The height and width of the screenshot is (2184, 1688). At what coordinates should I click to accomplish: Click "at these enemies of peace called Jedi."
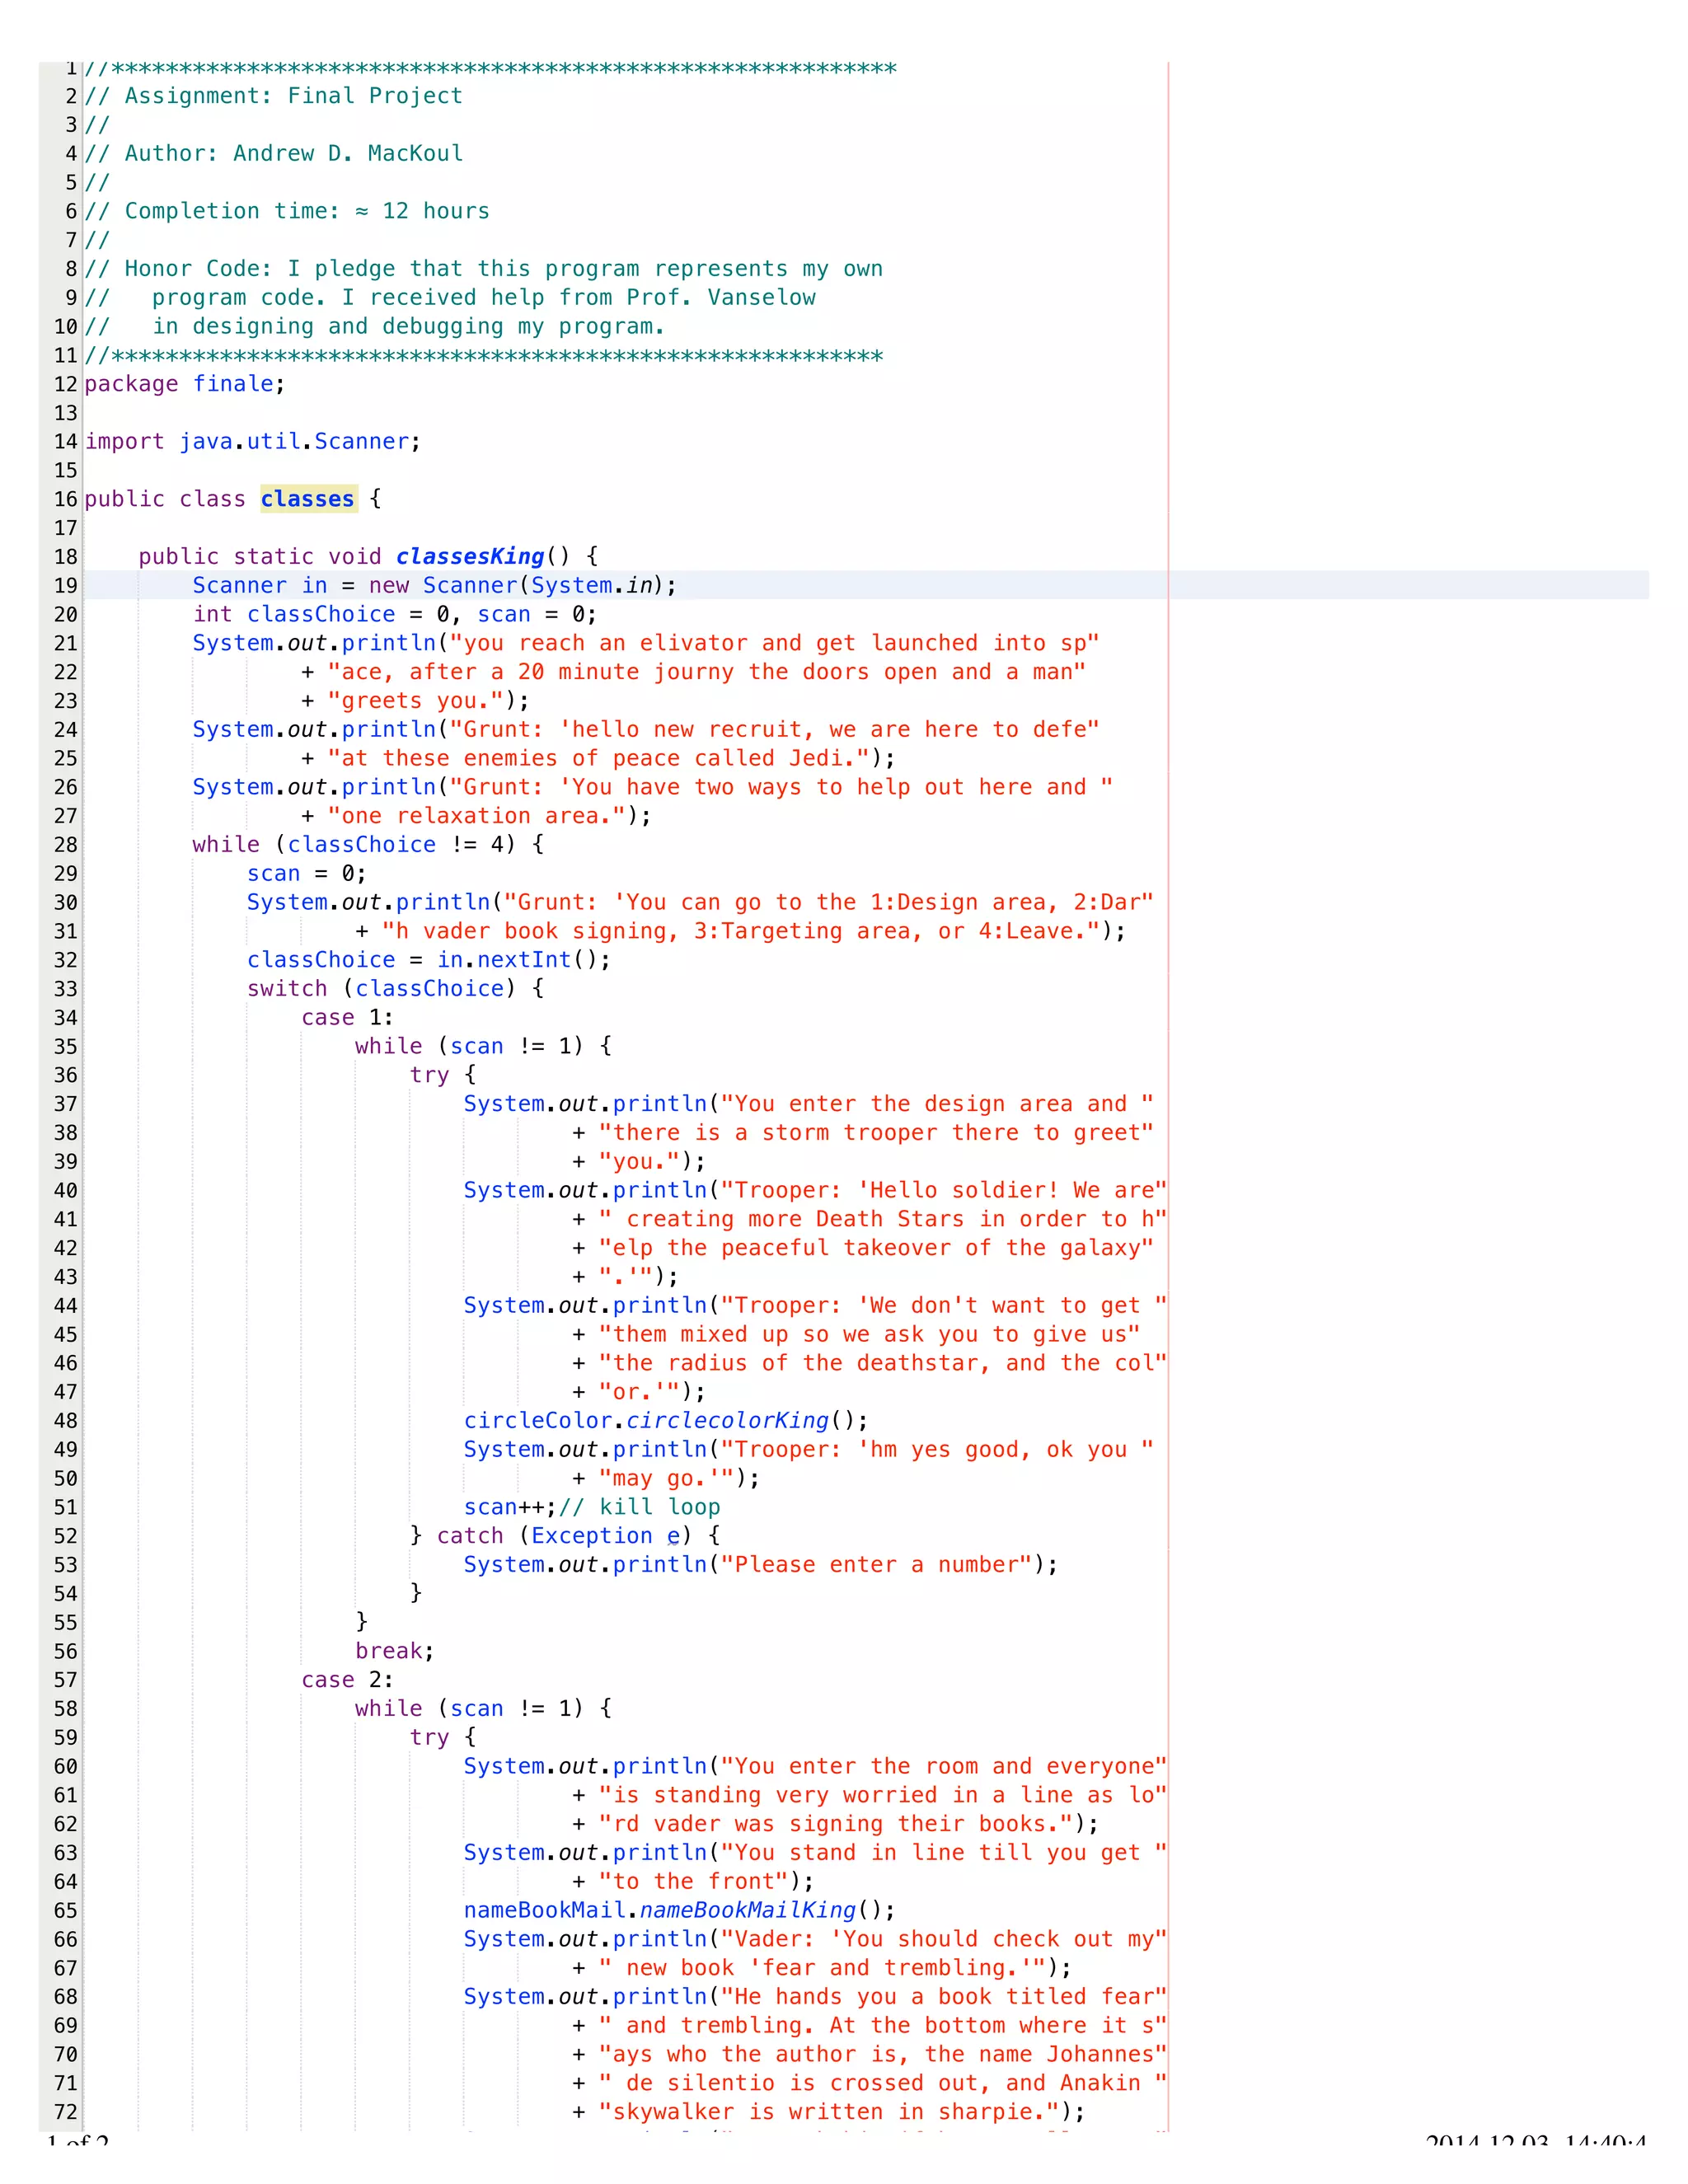point(598,759)
